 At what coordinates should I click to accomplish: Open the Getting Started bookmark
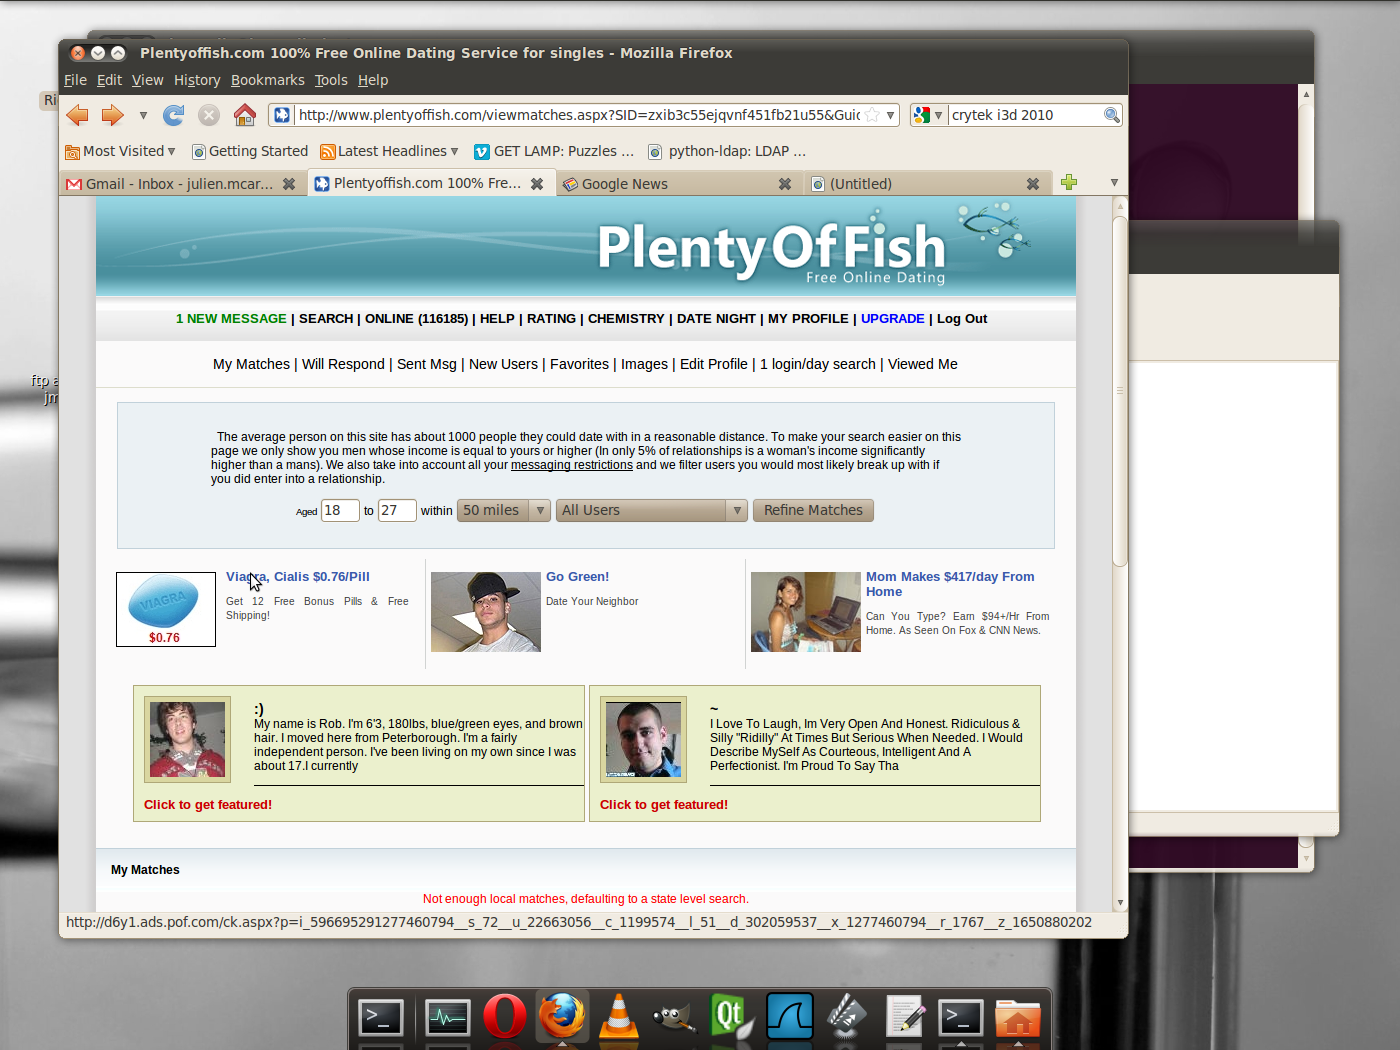pos(250,151)
